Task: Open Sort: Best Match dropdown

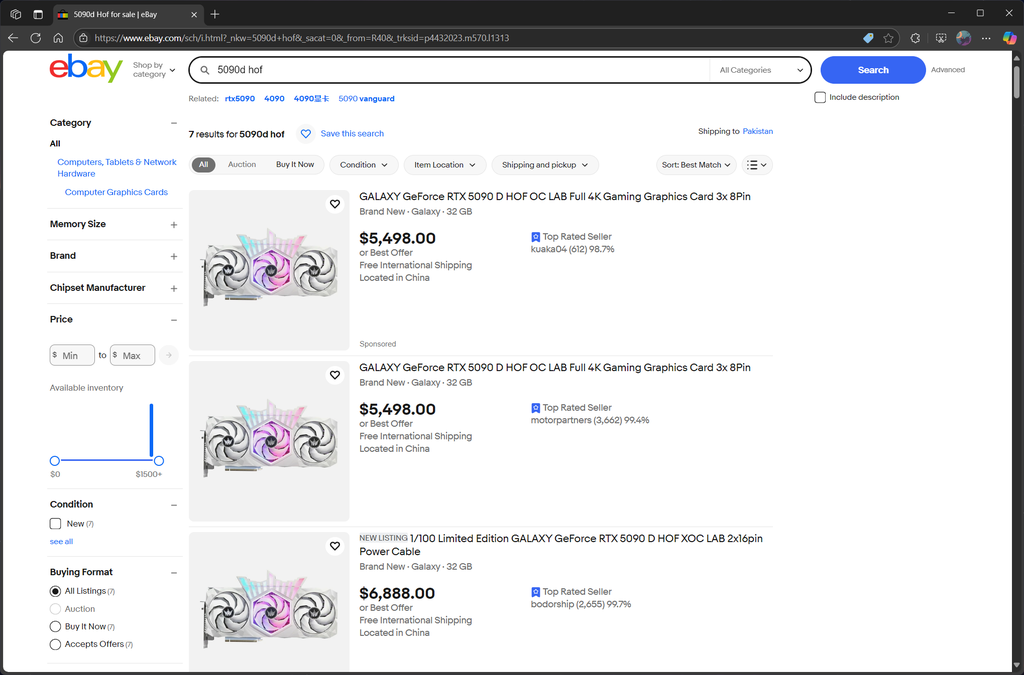Action: coord(696,165)
